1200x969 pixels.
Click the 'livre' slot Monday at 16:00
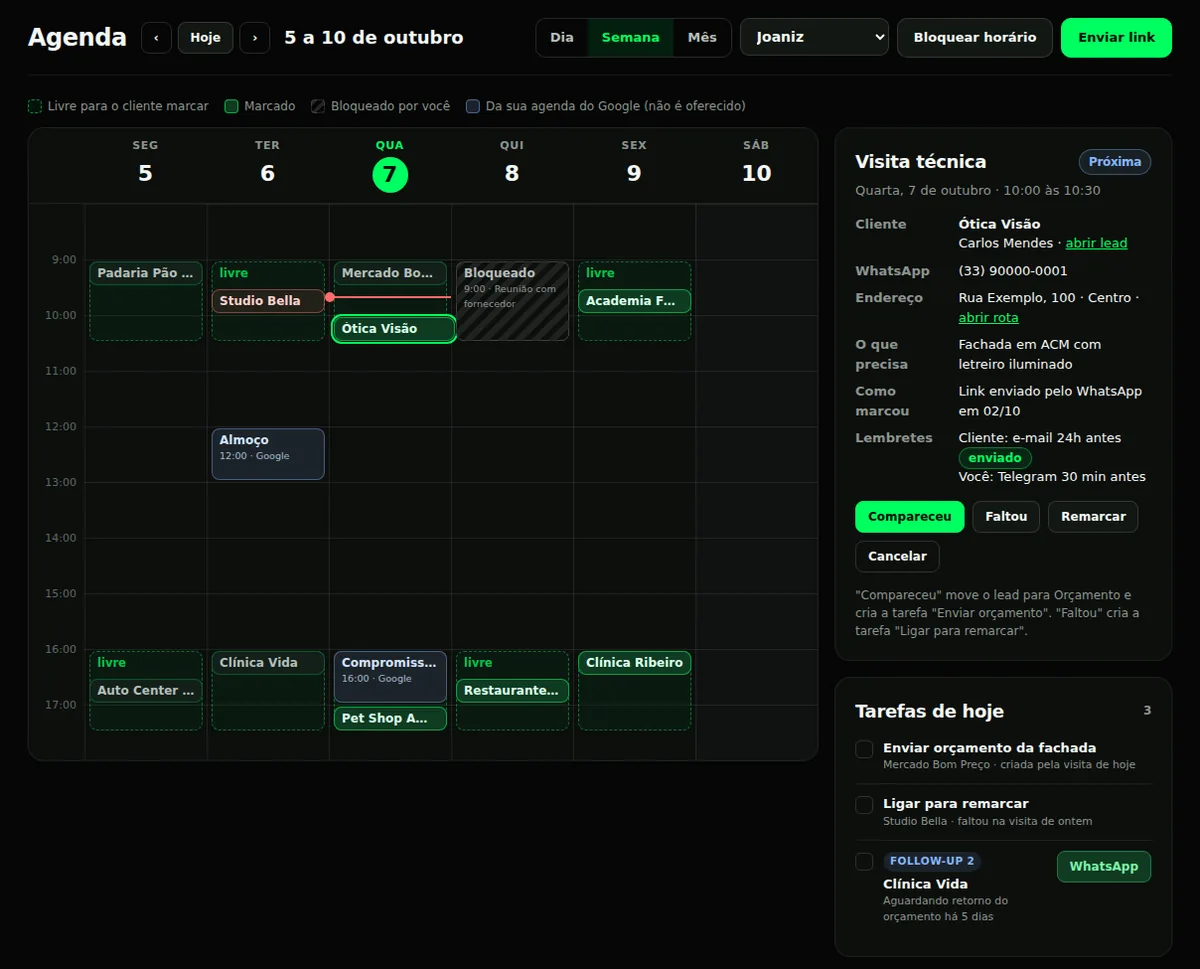(x=111, y=663)
